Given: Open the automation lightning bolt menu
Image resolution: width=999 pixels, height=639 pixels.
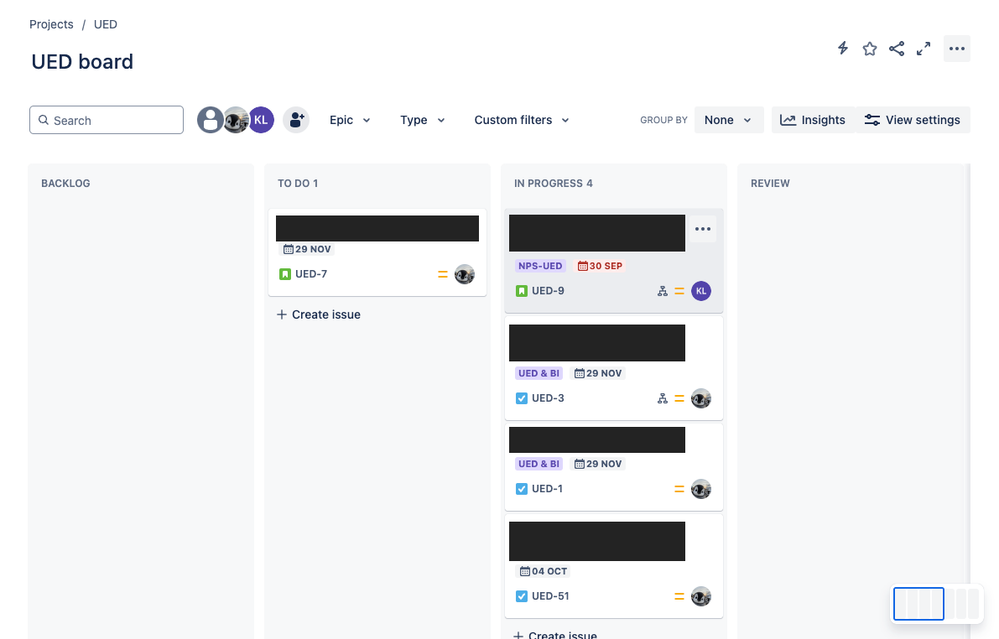Looking at the screenshot, I should pyautogui.click(x=843, y=48).
